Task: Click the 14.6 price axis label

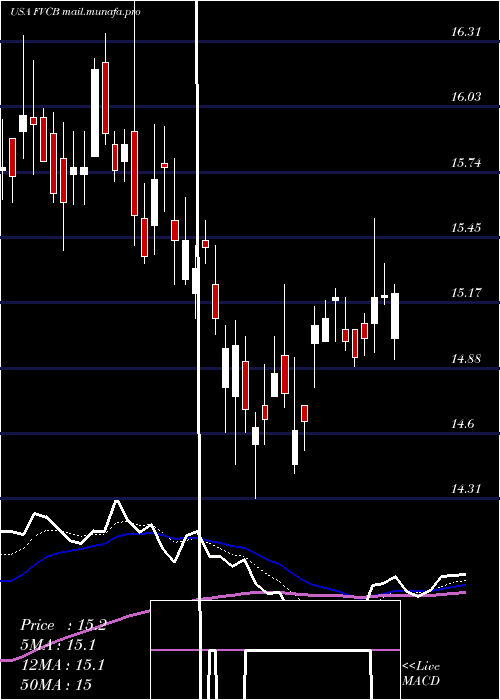Action: pos(462,424)
